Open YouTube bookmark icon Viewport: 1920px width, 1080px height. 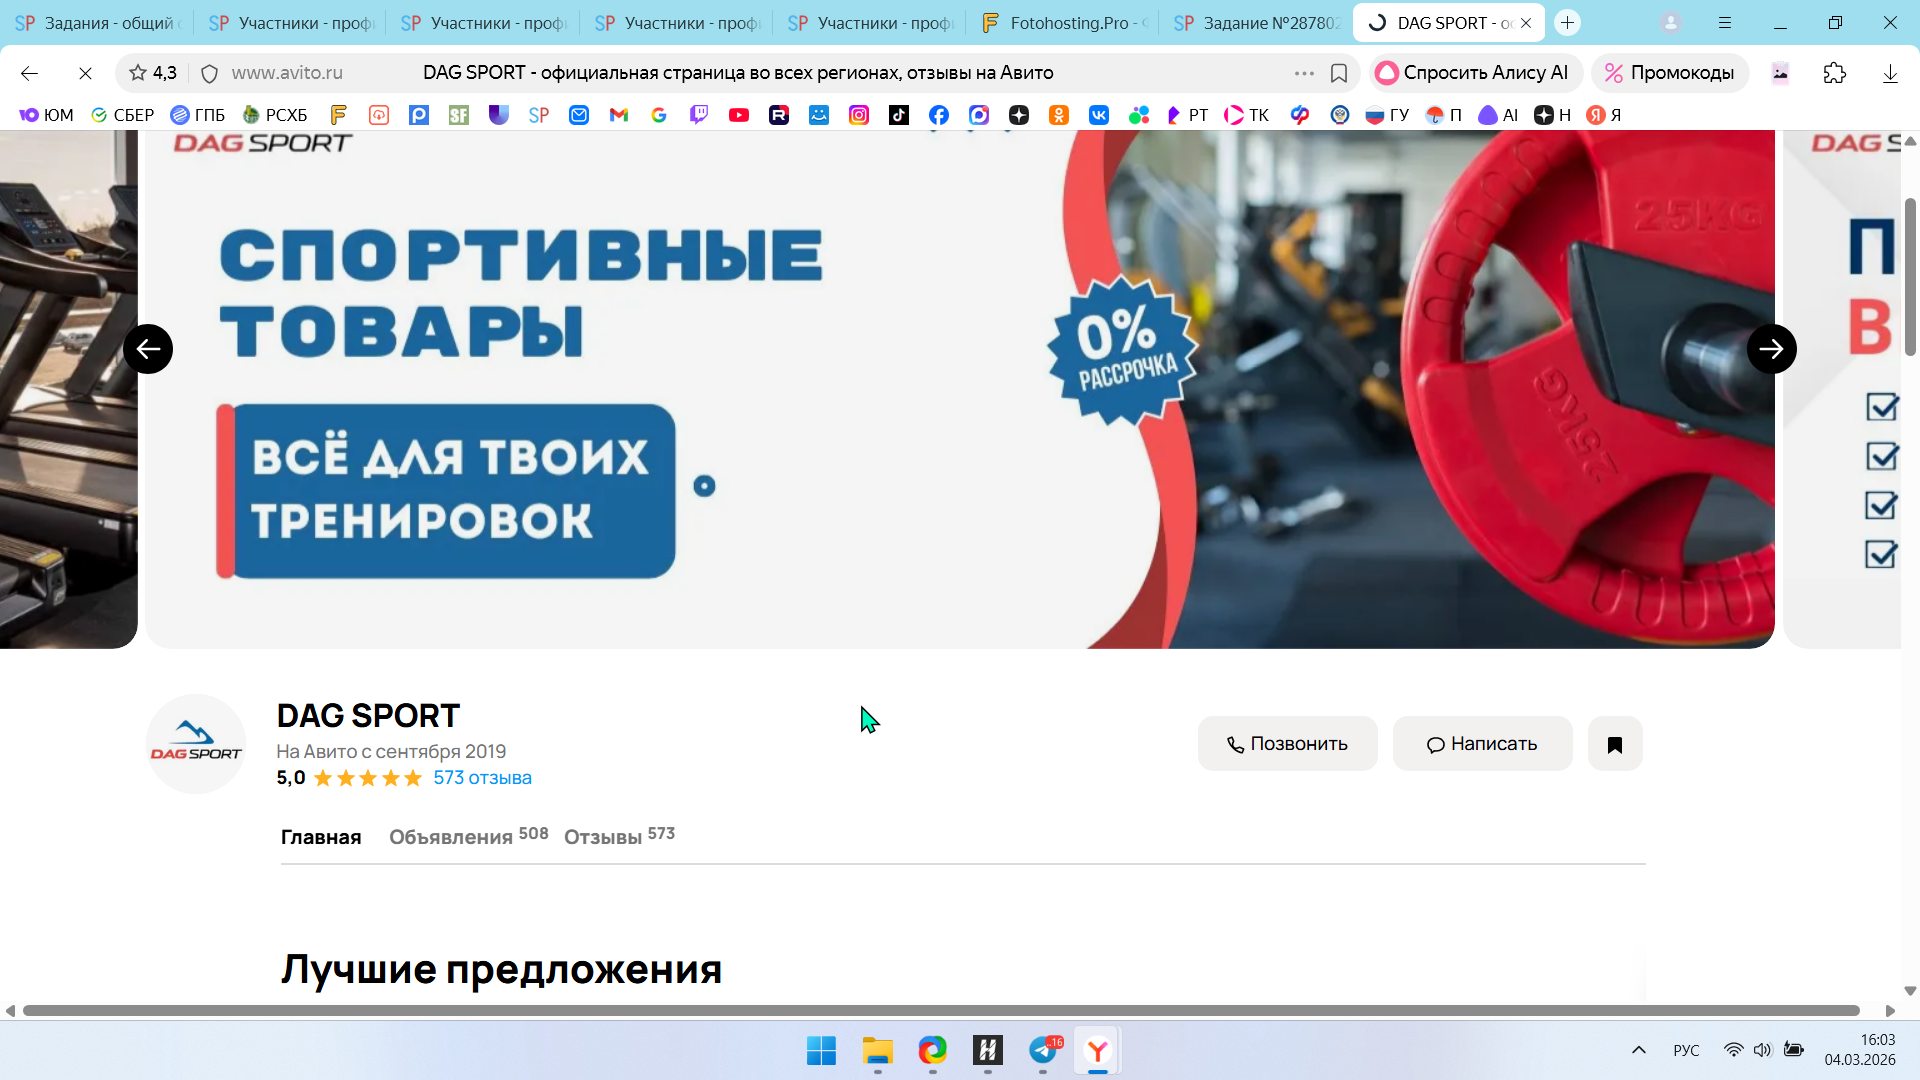pos(738,115)
